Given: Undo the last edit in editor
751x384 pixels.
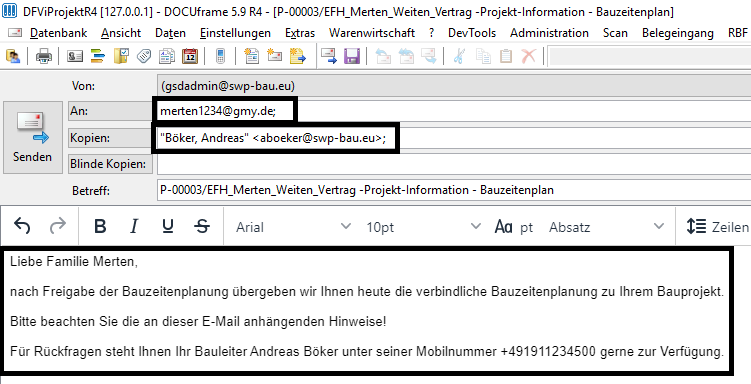Looking at the screenshot, I should (x=22, y=226).
